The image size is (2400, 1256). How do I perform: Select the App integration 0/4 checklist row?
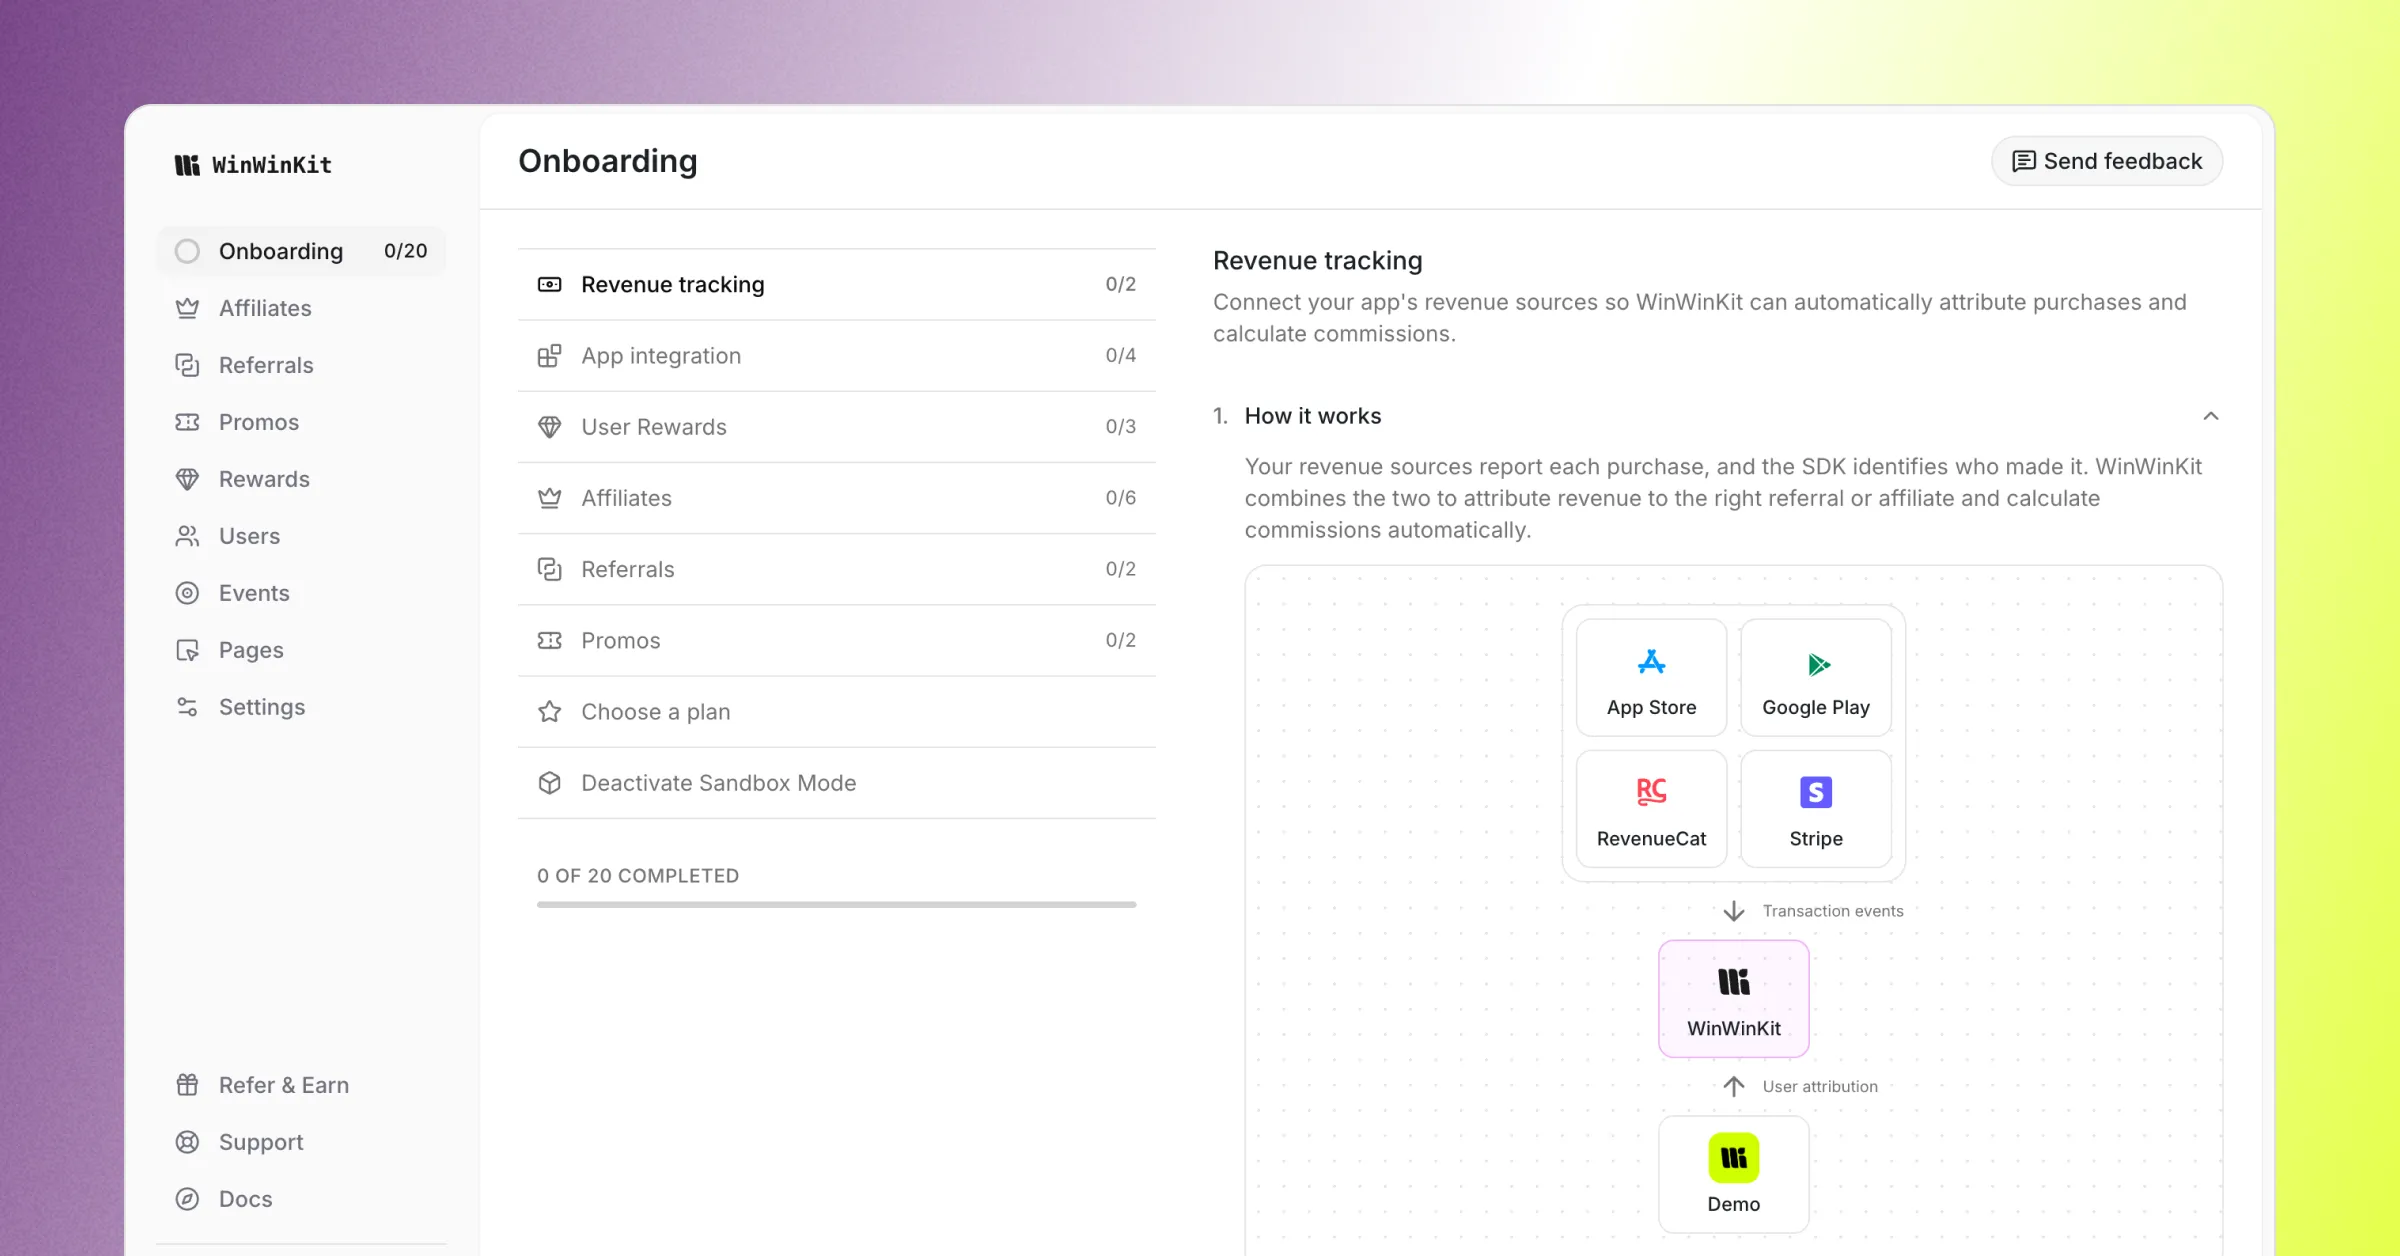(x=836, y=356)
